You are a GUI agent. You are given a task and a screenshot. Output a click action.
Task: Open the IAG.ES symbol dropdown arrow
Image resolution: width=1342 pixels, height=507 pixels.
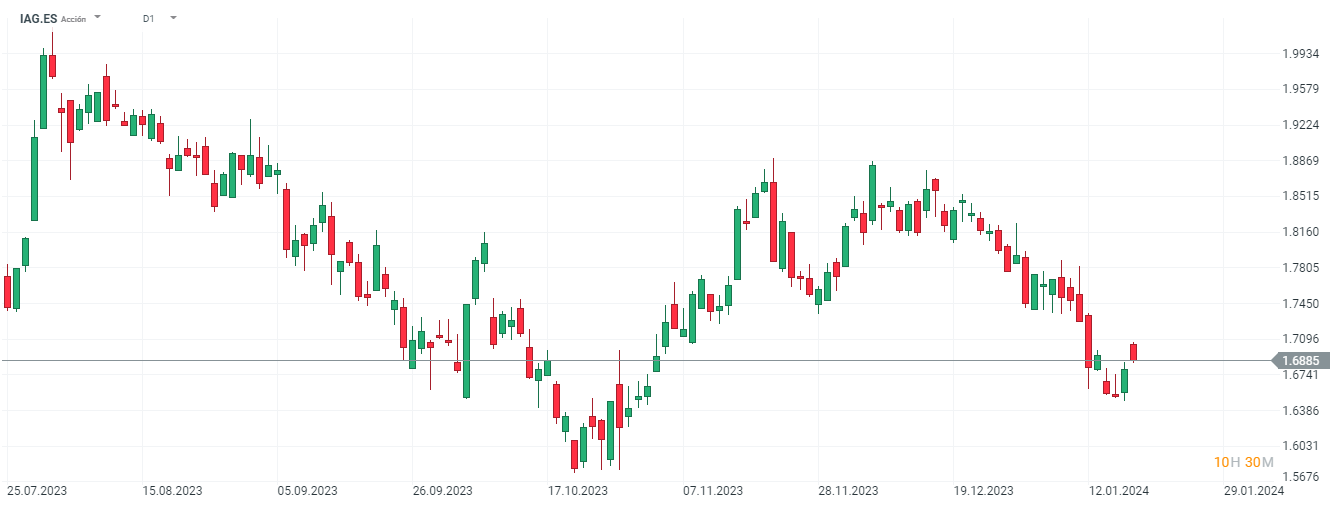pos(97,18)
